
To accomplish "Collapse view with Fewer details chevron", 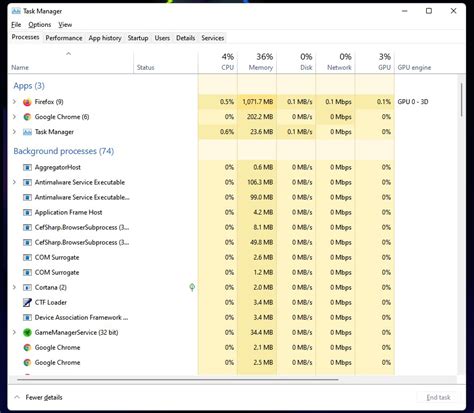I will pos(17,397).
